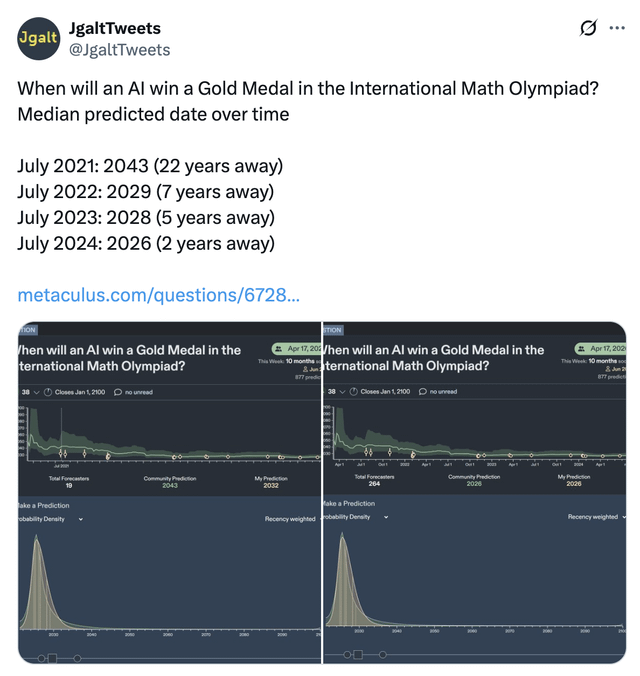Click the right panel's rightmost circular slider handle
This screenshot has width=640, height=676.
(382, 654)
